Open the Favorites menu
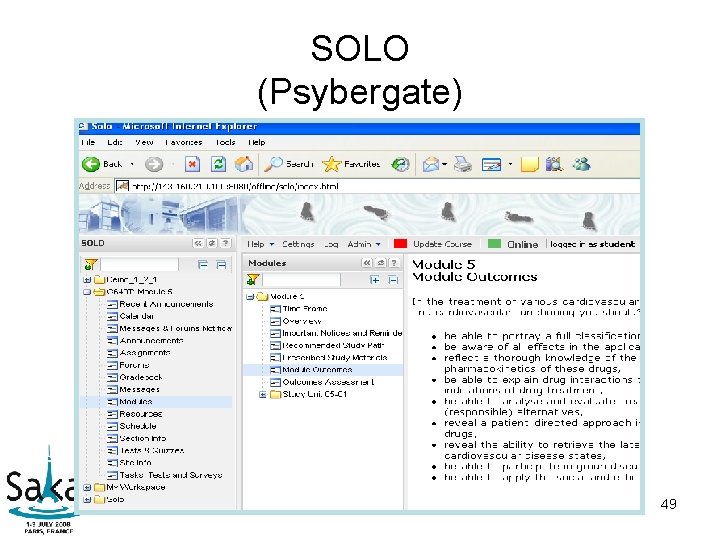 (184, 142)
